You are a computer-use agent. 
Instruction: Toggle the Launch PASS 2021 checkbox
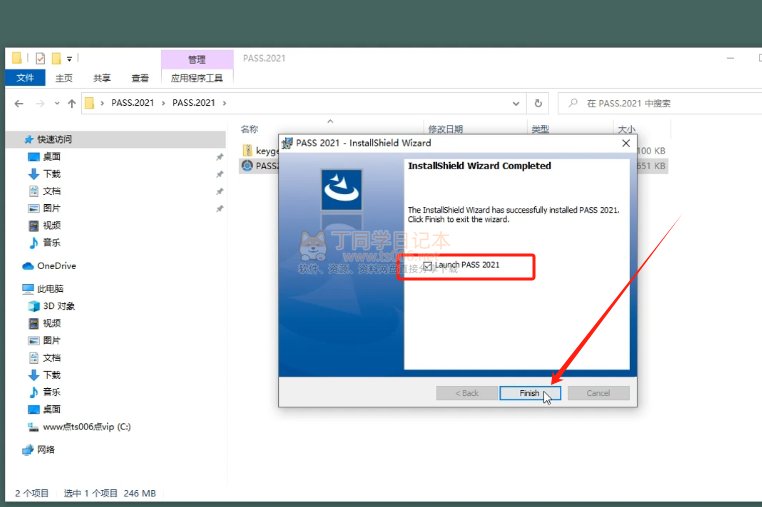click(428, 265)
